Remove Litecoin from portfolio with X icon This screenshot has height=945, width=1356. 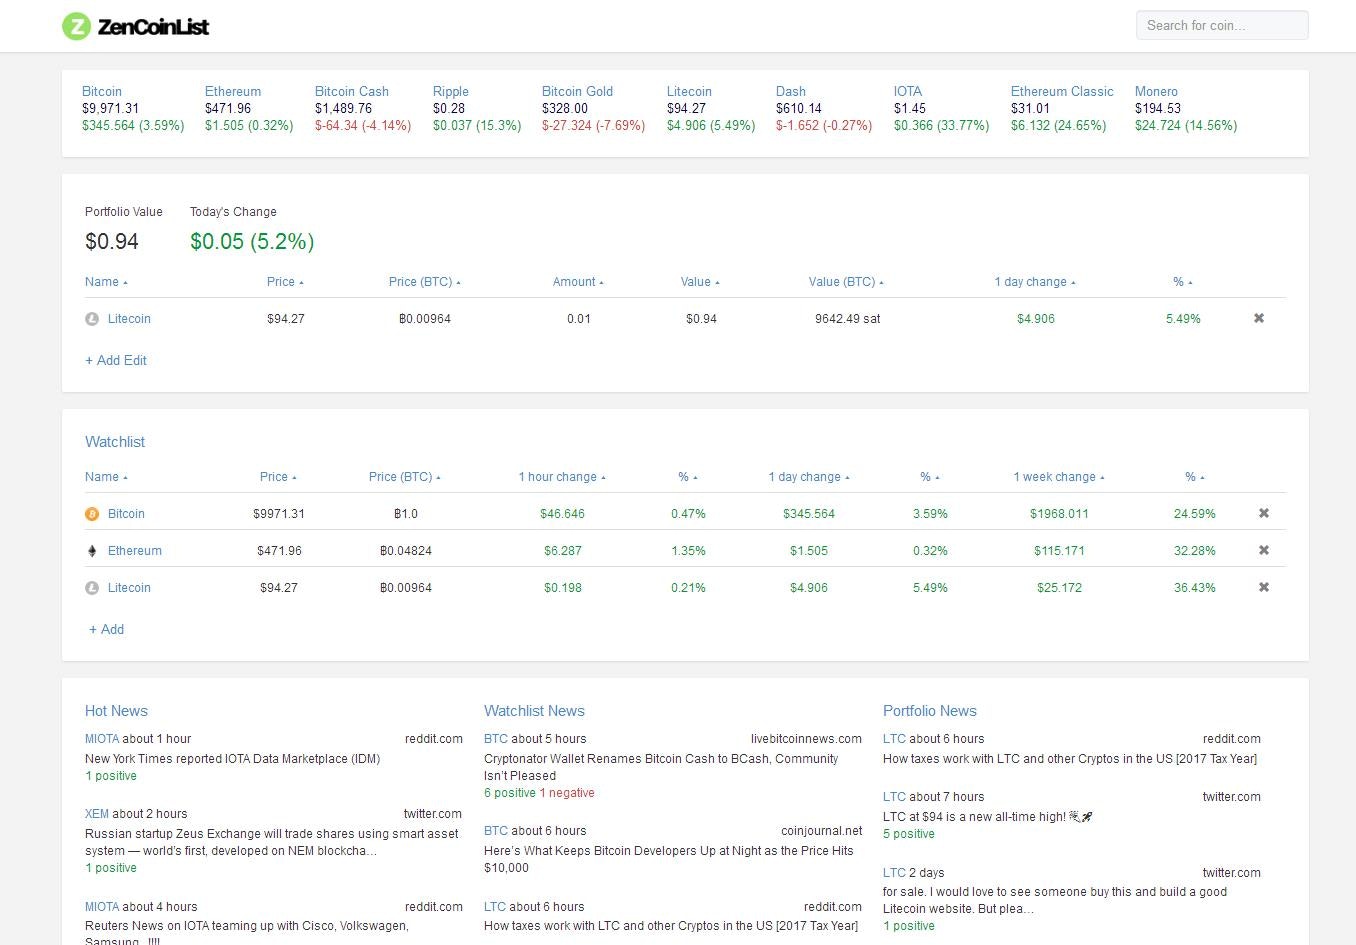pos(1259,318)
